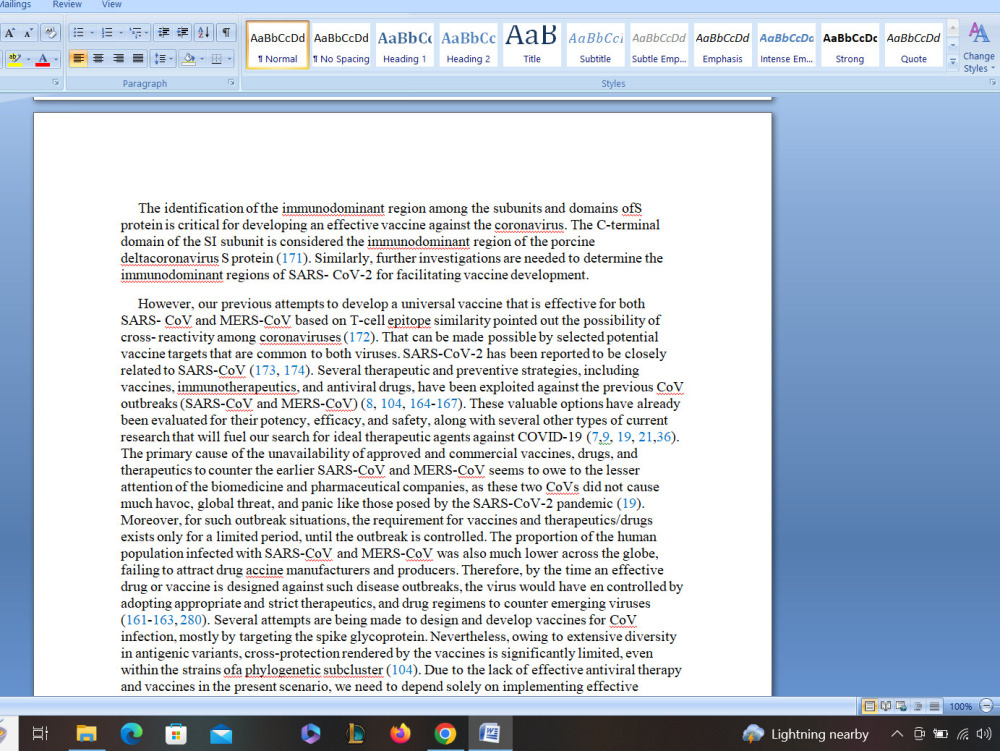Increase the paragraph indent
Image resolution: width=1000 pixels, height=751 pixels.
(x=183, y=33)
